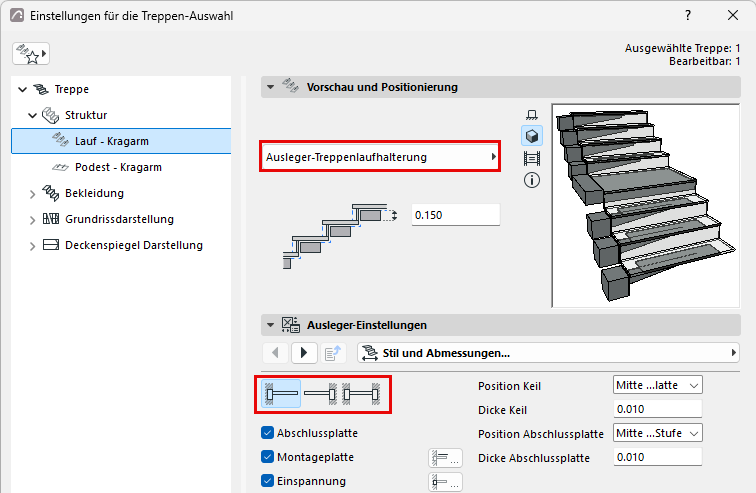Close the Treppen-Auswahl settings dialog

pyautogui.click(x=733, y=15)
